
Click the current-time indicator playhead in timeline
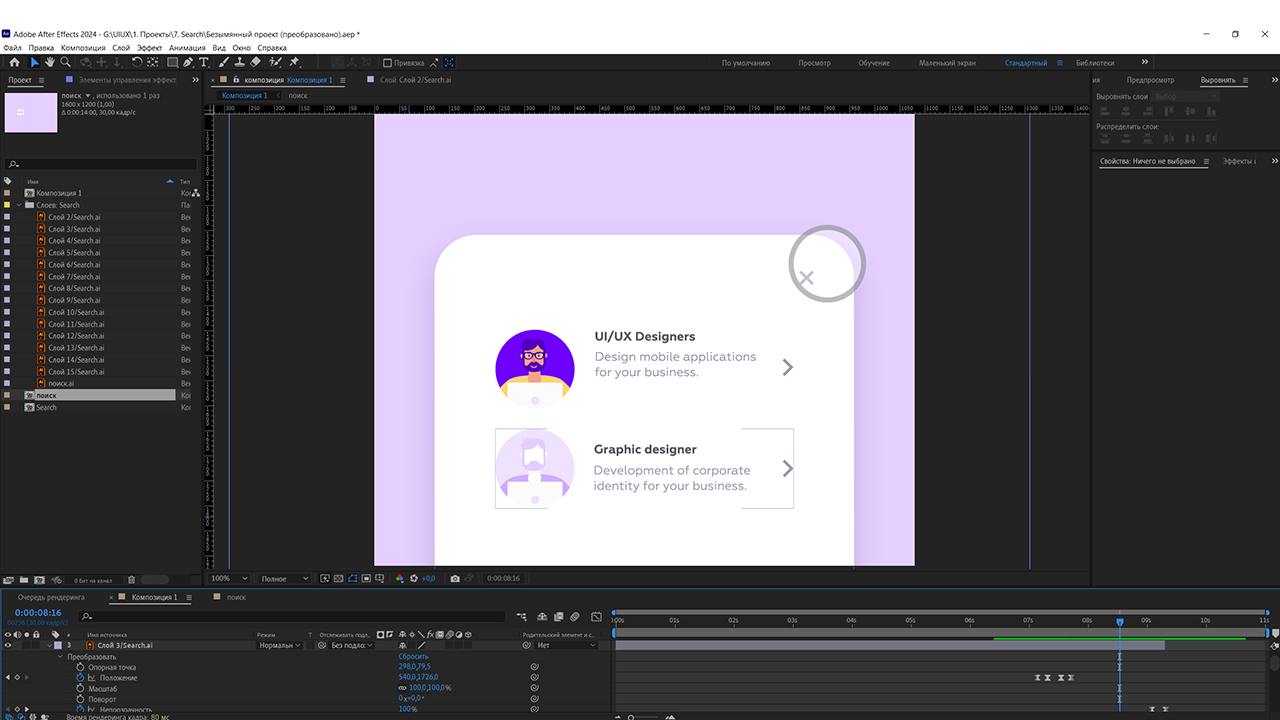tap(1120, 622)
